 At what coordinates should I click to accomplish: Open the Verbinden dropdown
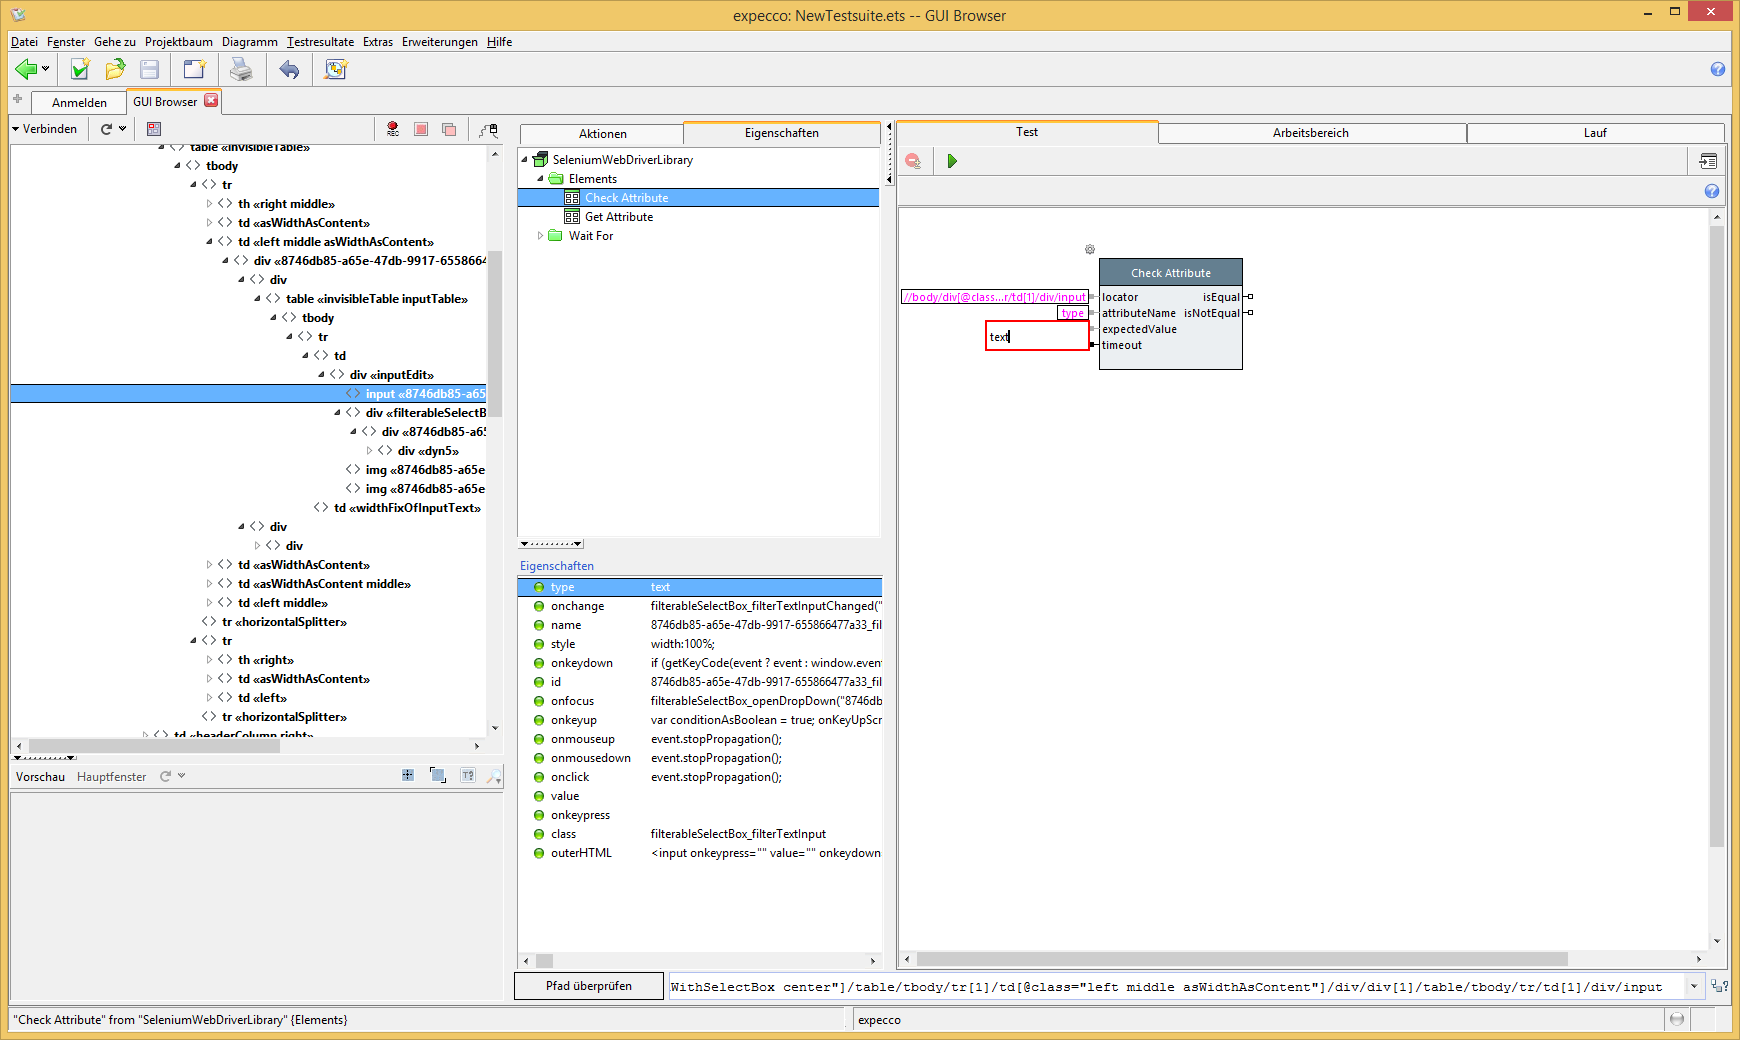click(x=44, y=129)
